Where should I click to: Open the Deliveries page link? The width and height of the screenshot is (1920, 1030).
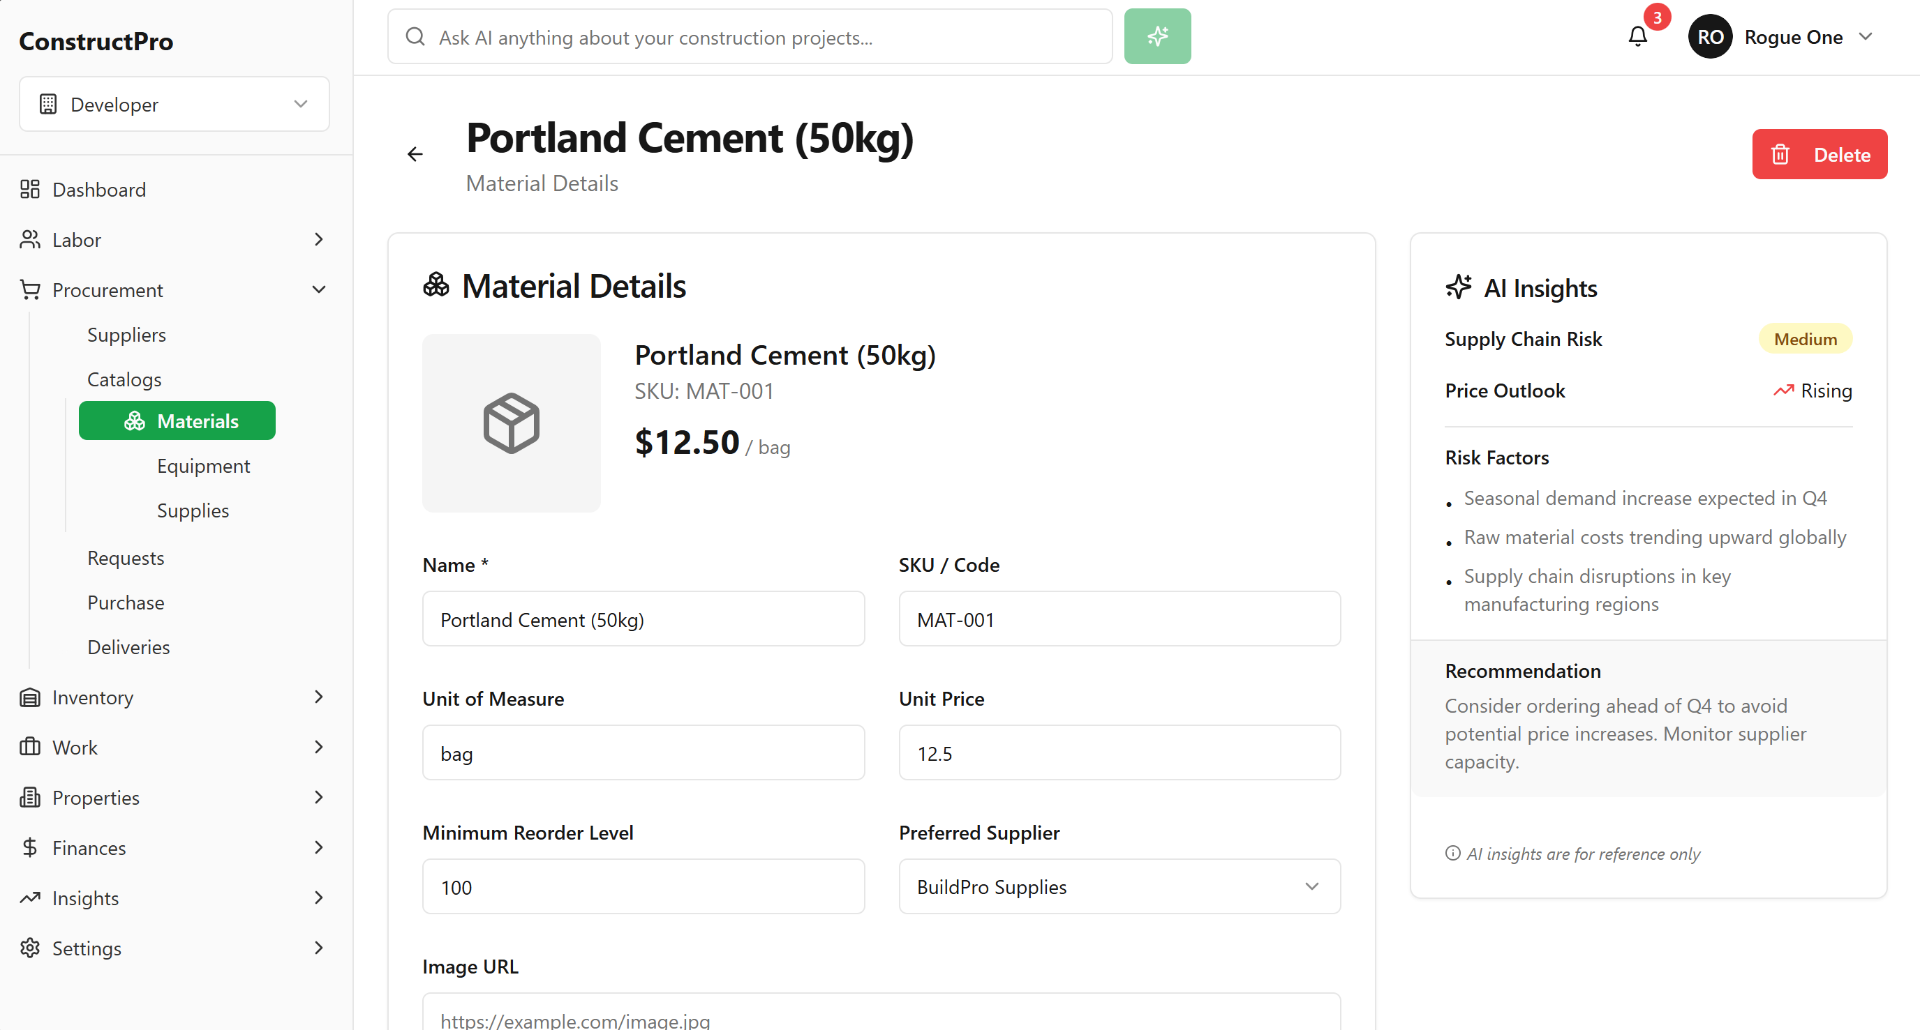coord(128,647)
